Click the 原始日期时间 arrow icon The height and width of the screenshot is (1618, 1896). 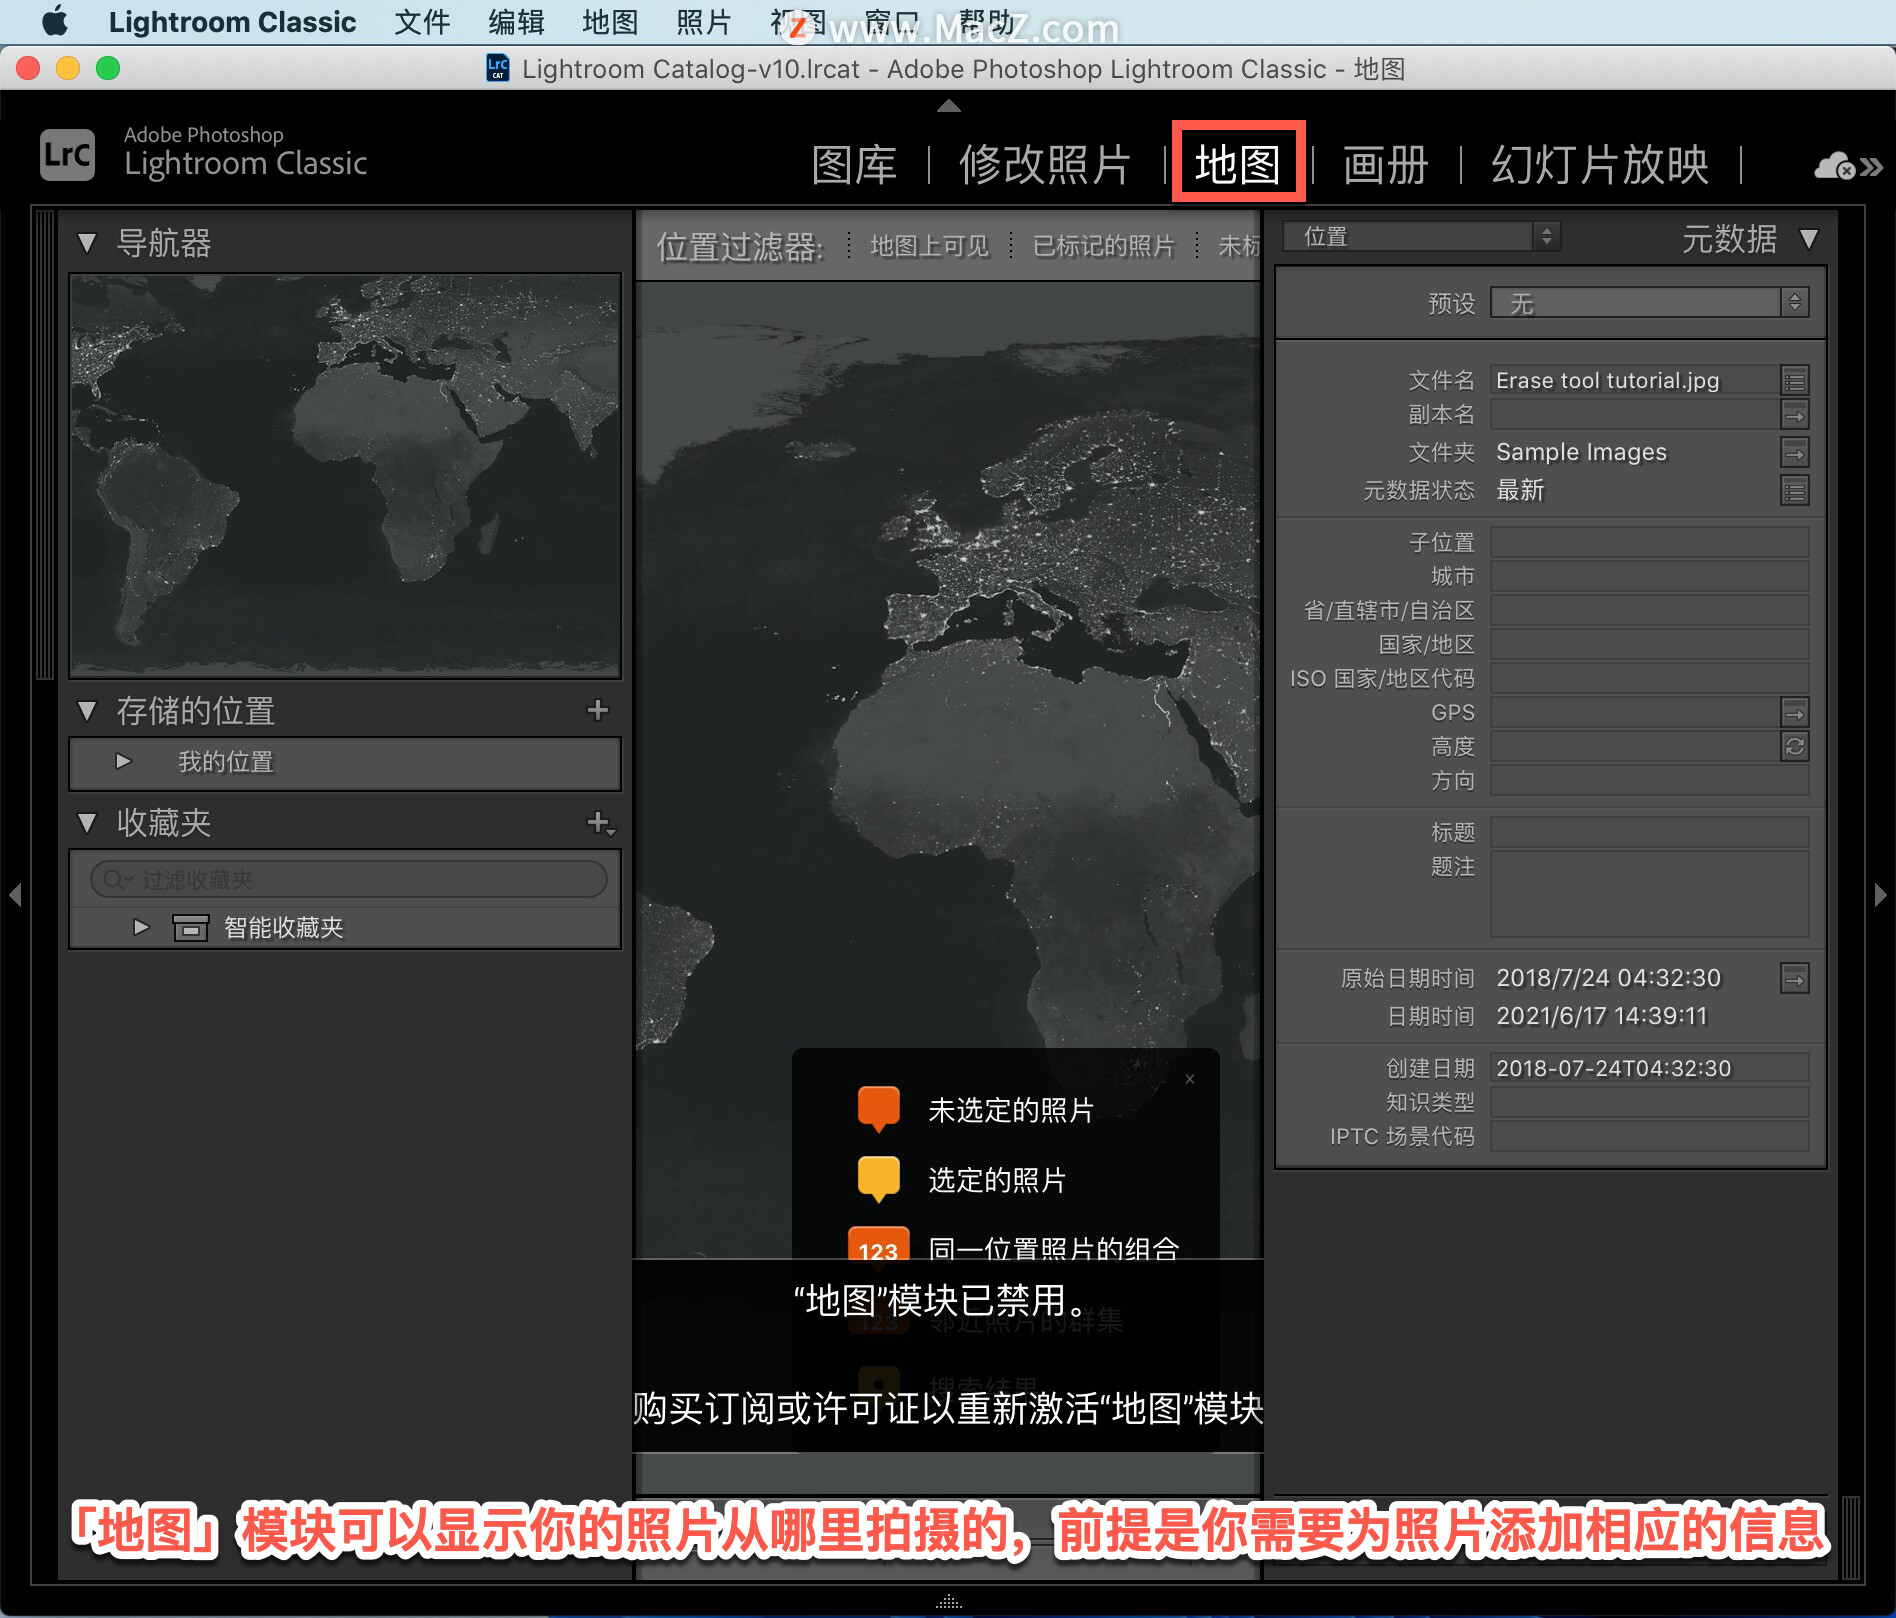click(1795, 978)
